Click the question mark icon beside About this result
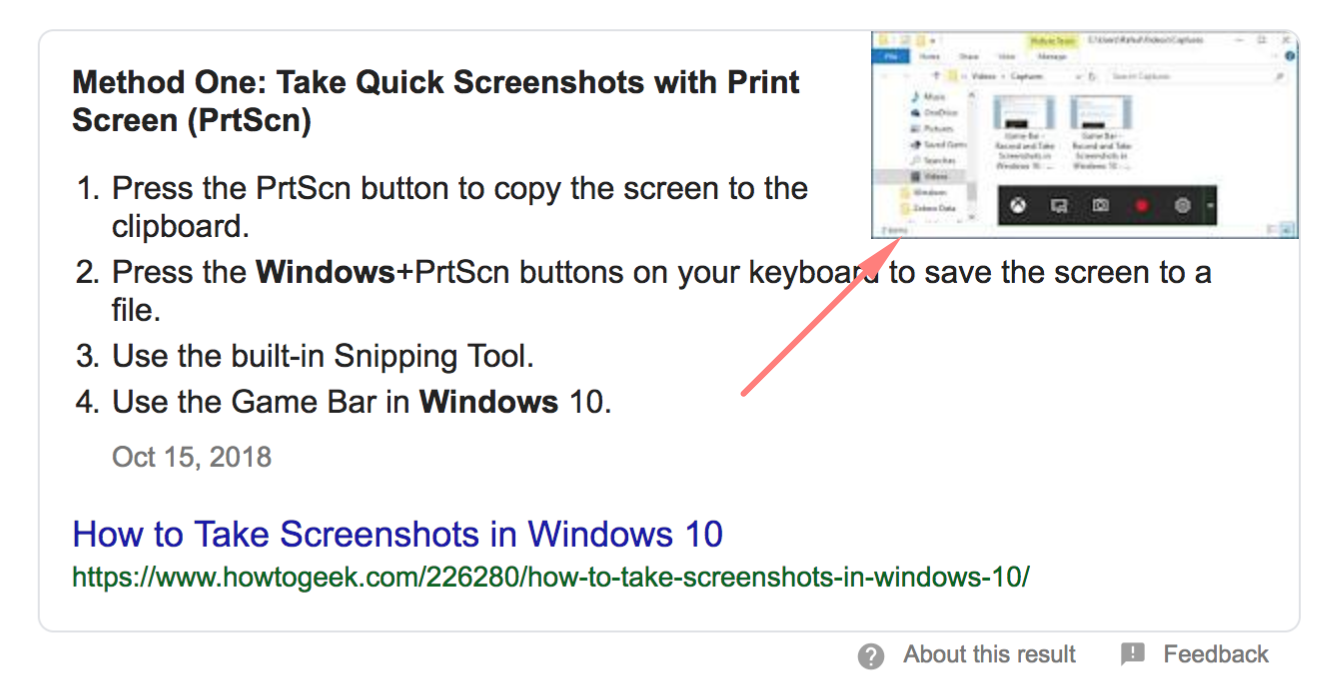 [871, 656]
